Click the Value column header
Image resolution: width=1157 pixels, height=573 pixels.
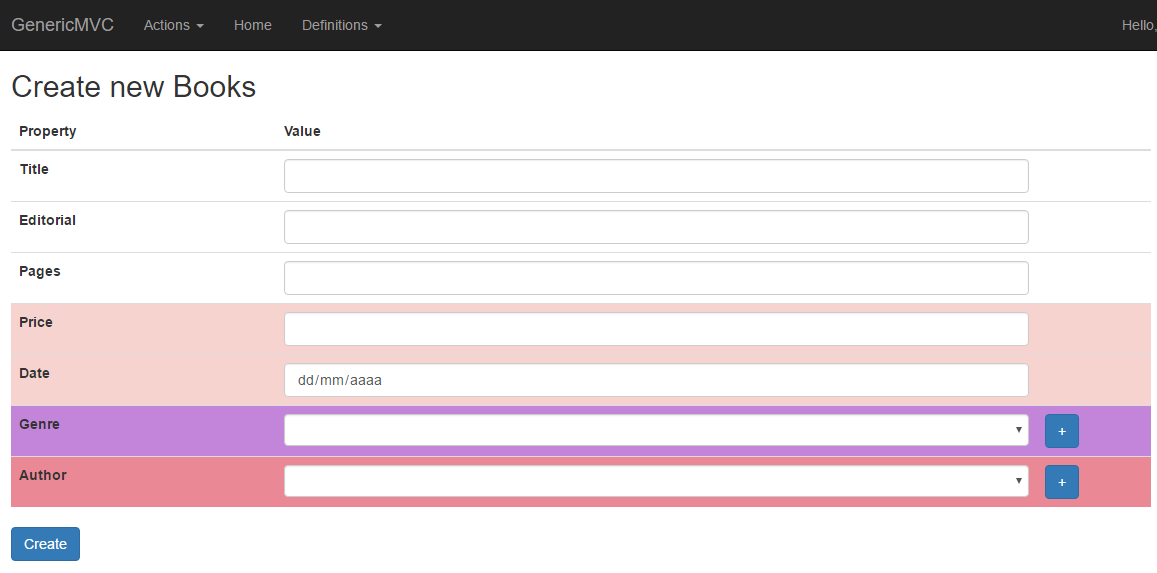pyautogui.click(x=302, y=131)
